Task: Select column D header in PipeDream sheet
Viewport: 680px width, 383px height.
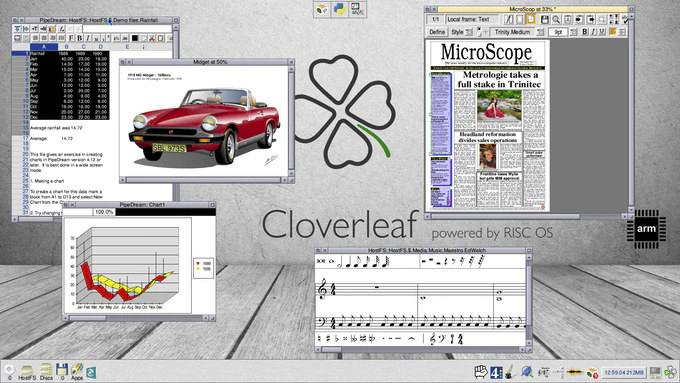Action: click(101, 46)
